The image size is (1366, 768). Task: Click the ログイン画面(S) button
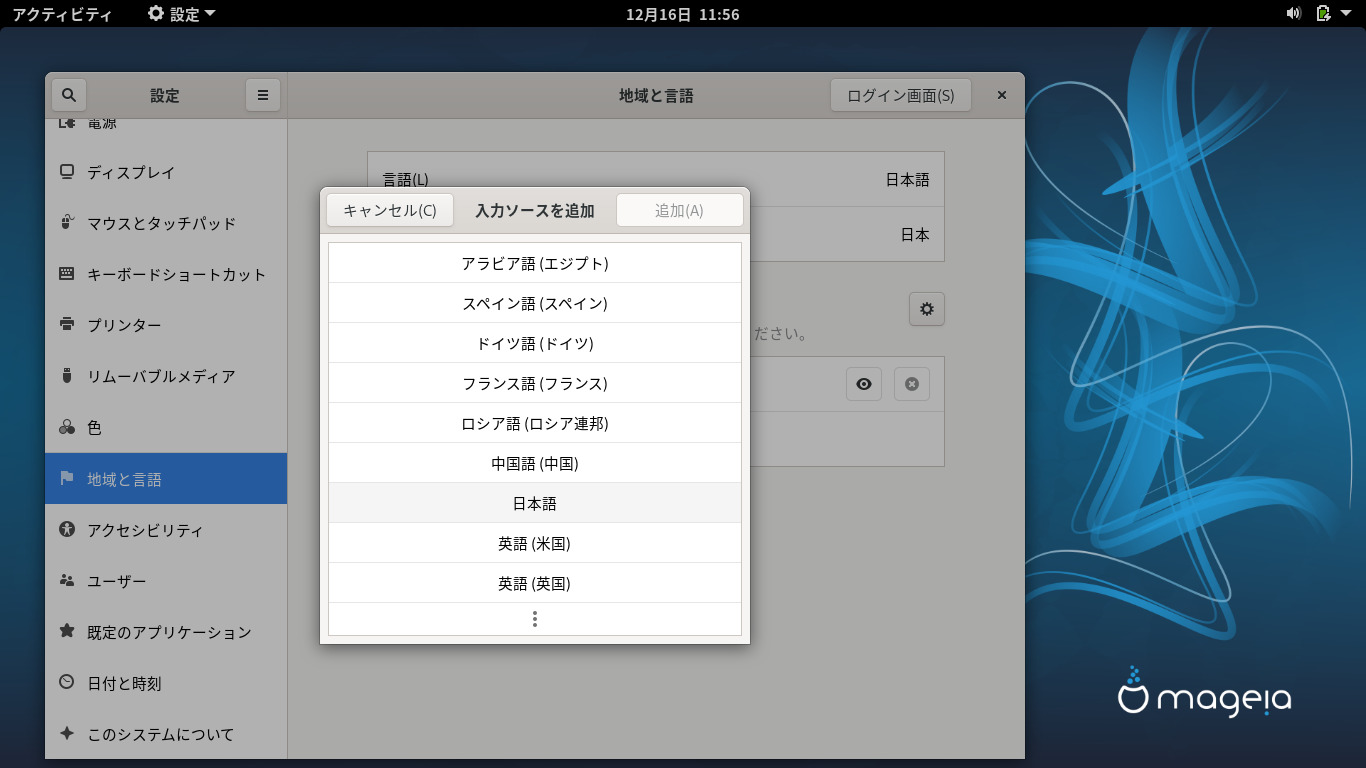900,96
